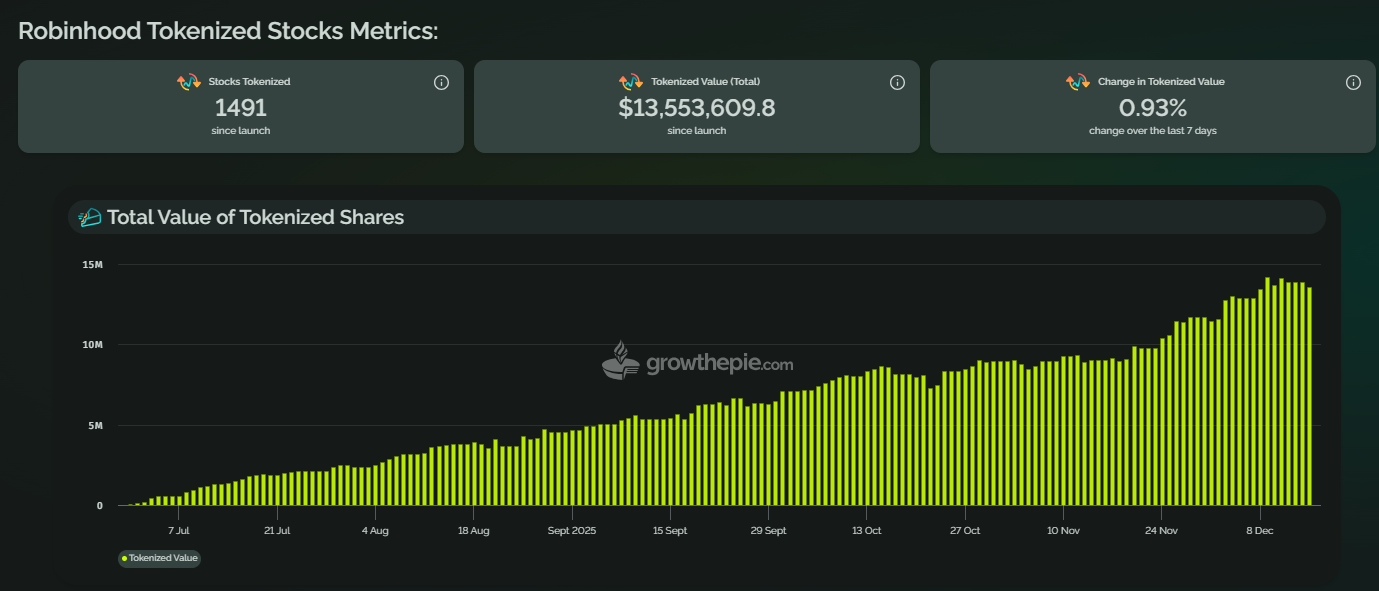
Task: Click info icon on Stocks Tokenized card
Action: [441, 83]
